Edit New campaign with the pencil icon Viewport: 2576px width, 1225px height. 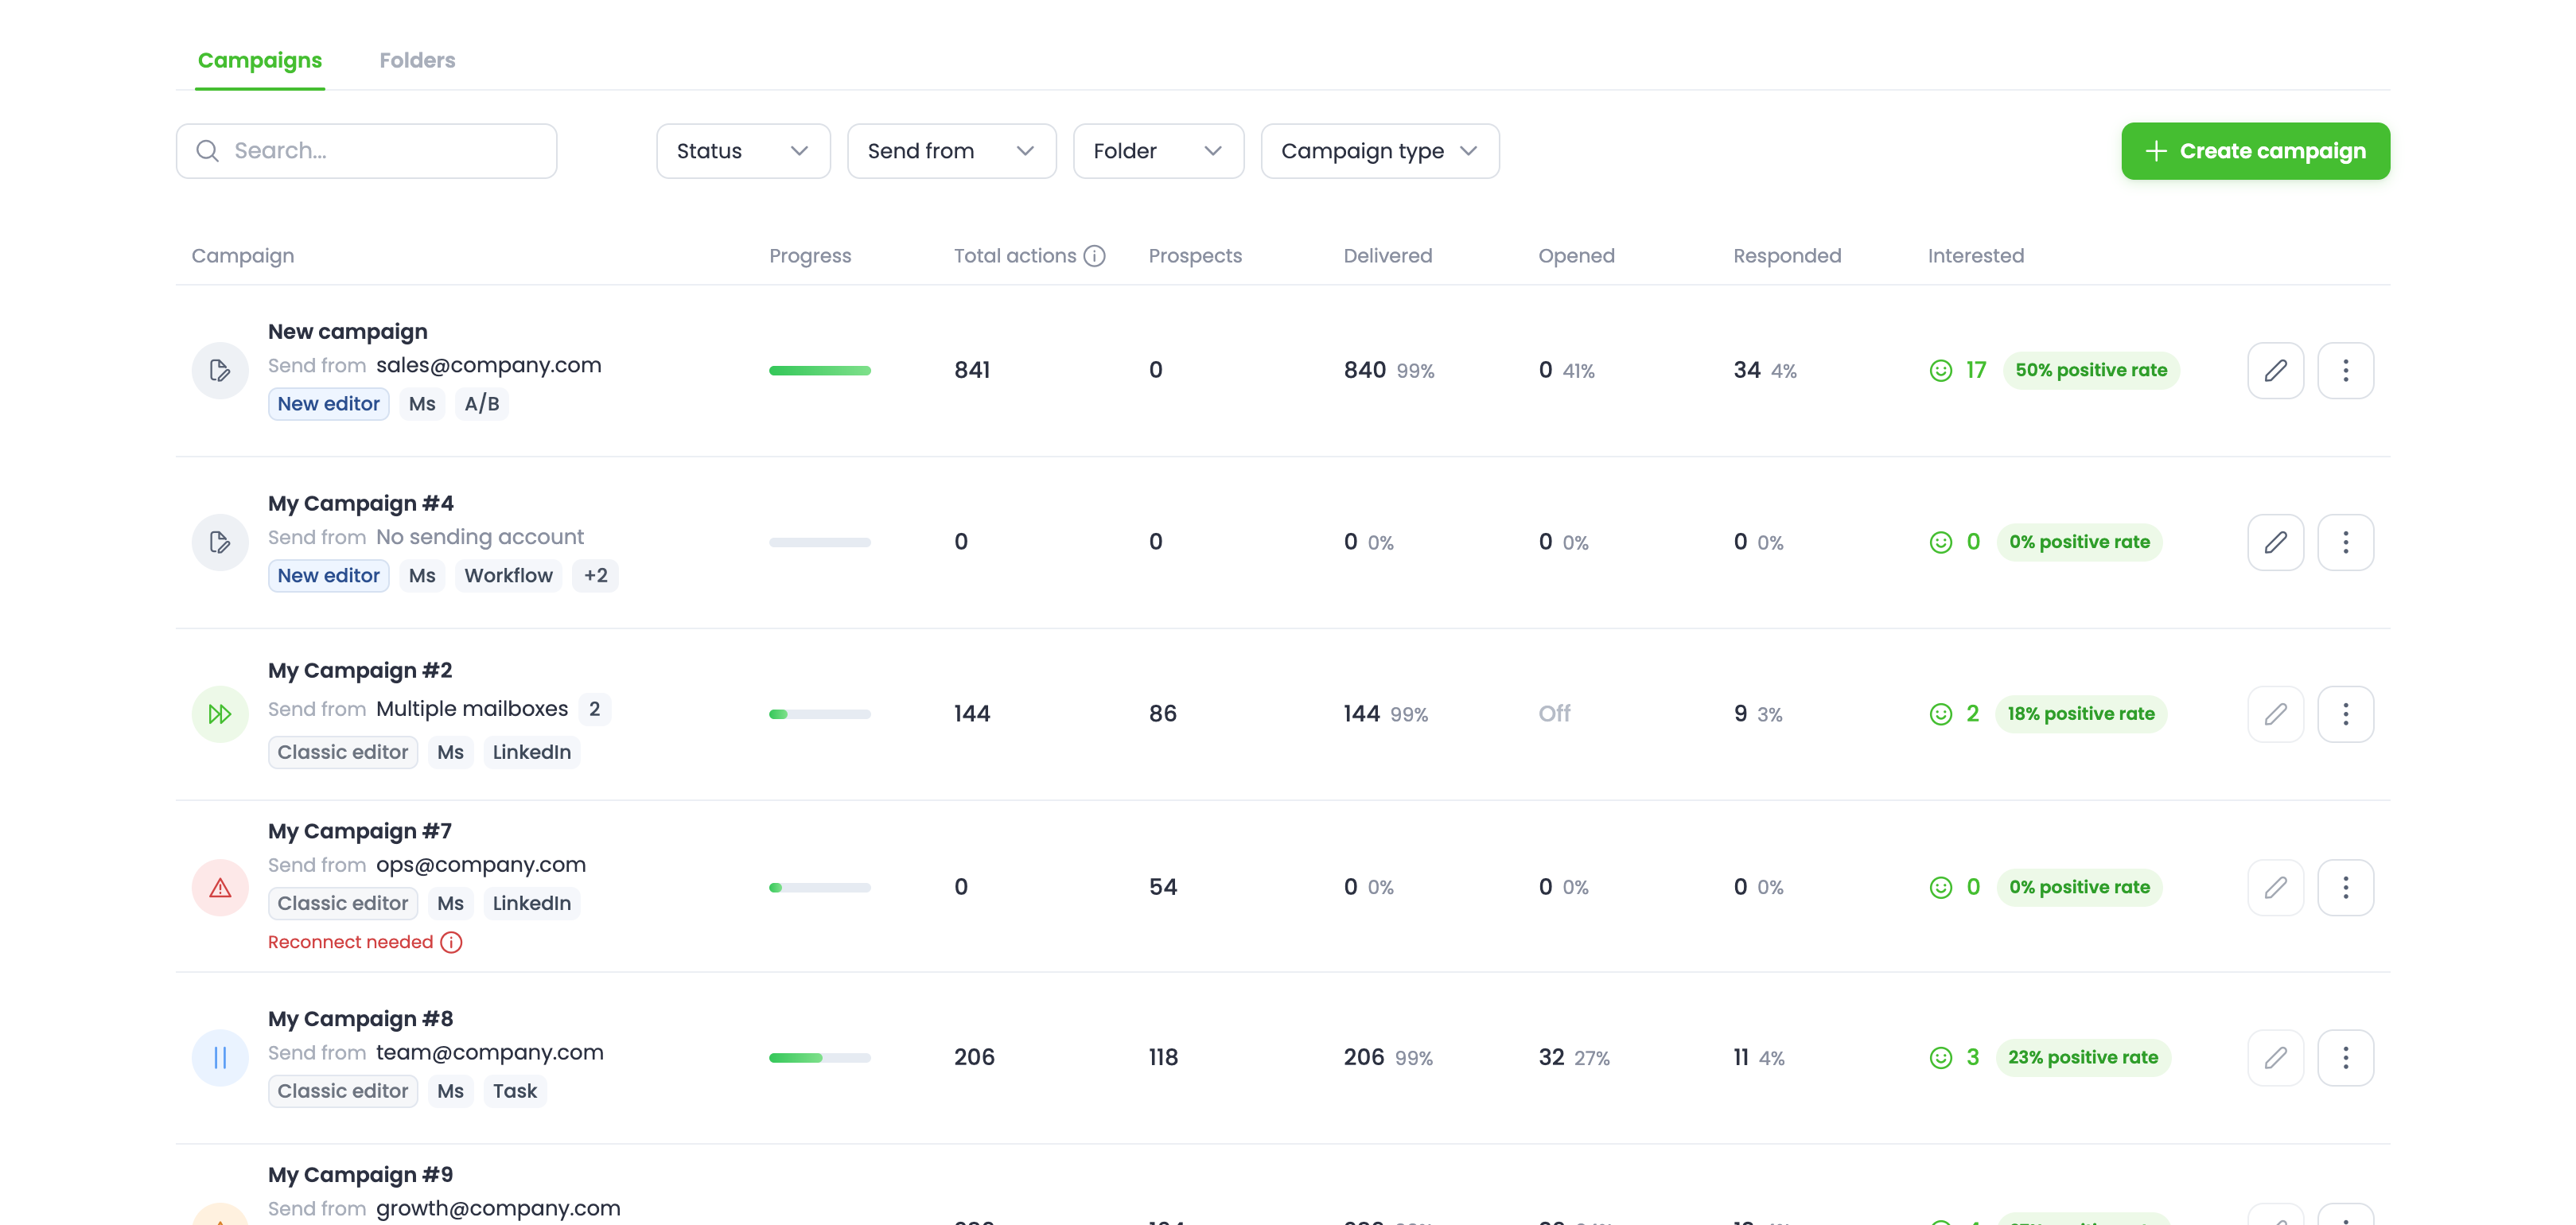pyautogui.click(x=2275, y=371)
